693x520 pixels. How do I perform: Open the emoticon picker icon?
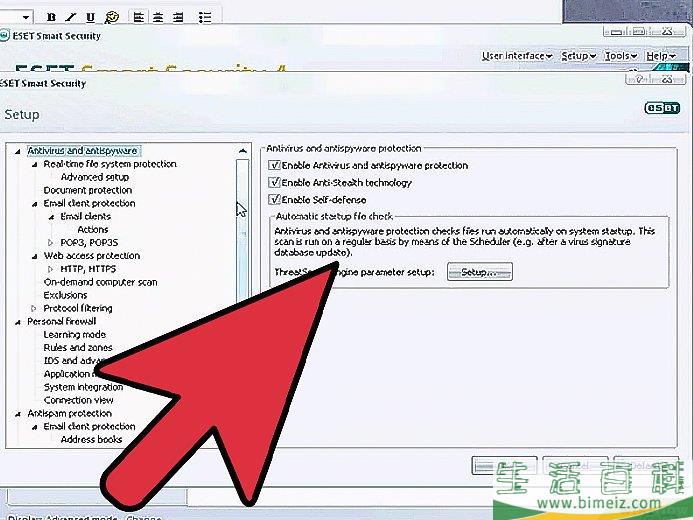click(x=112, y=17)
